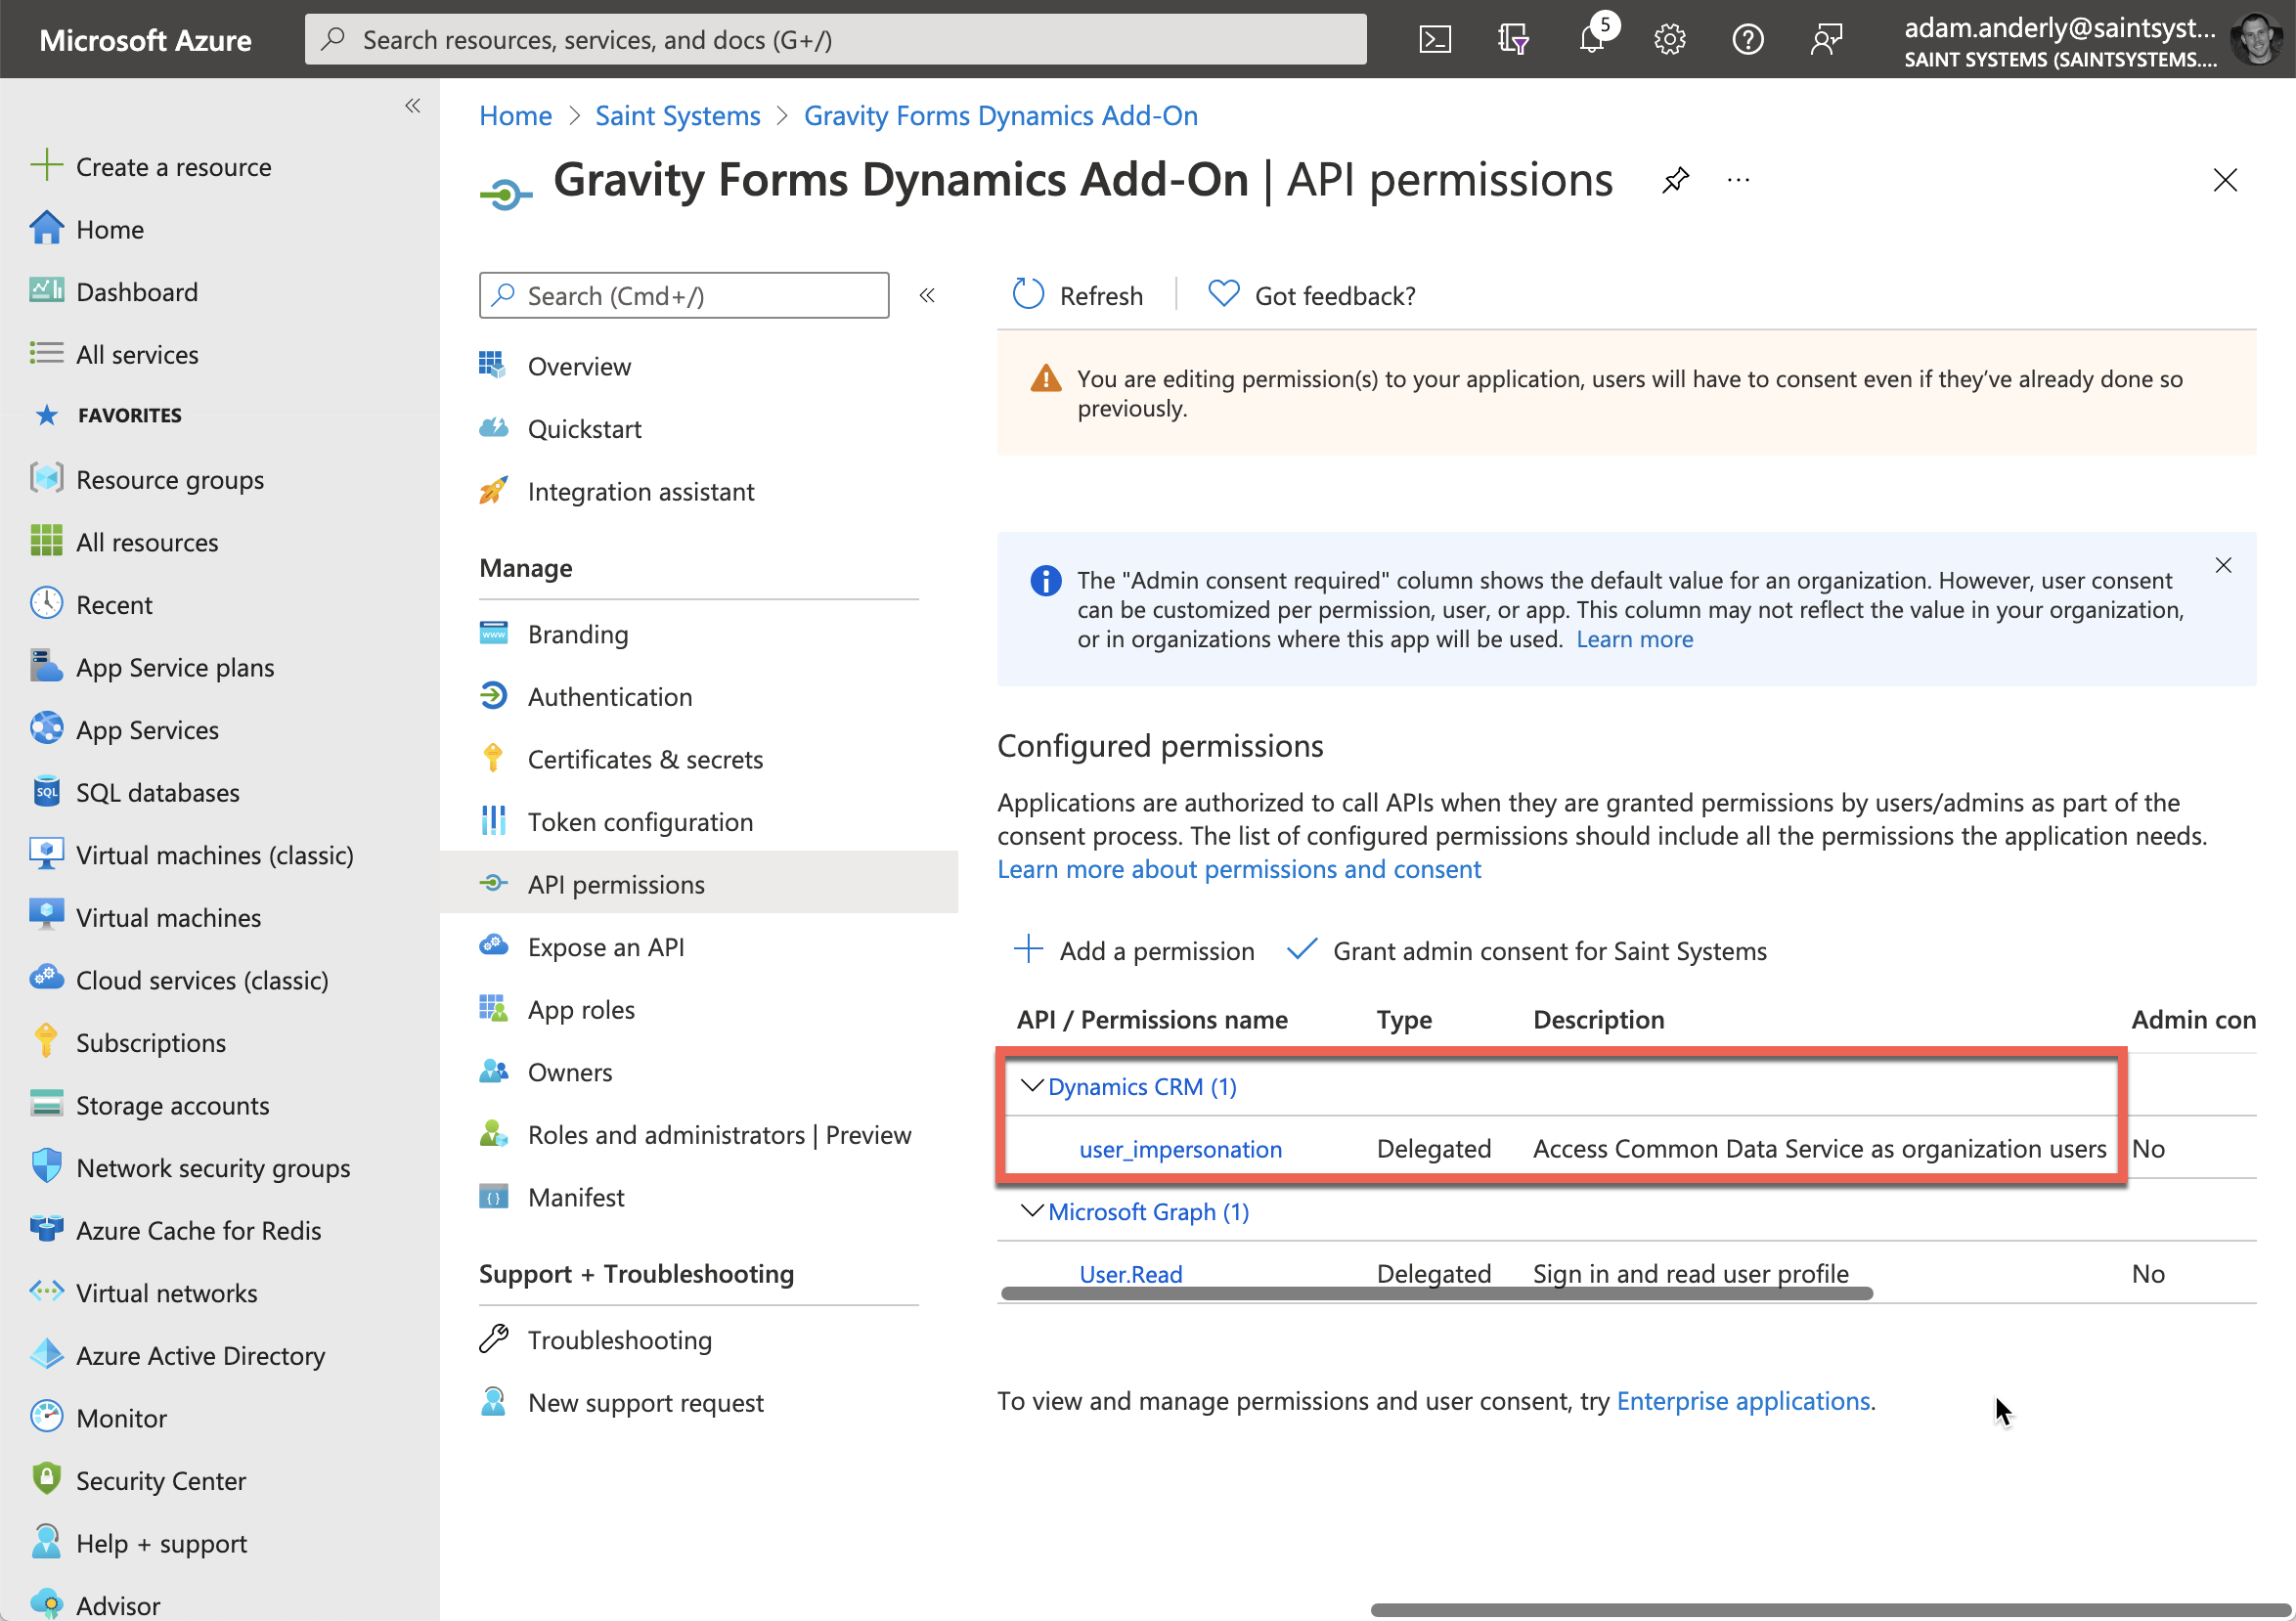
Task: Focus the global search resources field
Action: (x=835, y=40)
